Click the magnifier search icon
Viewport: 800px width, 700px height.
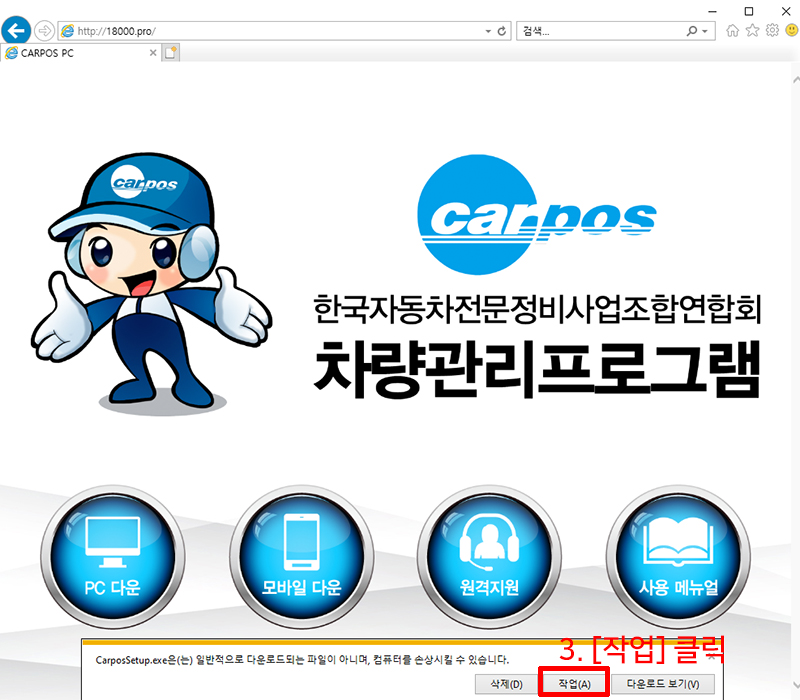point(691,31)
